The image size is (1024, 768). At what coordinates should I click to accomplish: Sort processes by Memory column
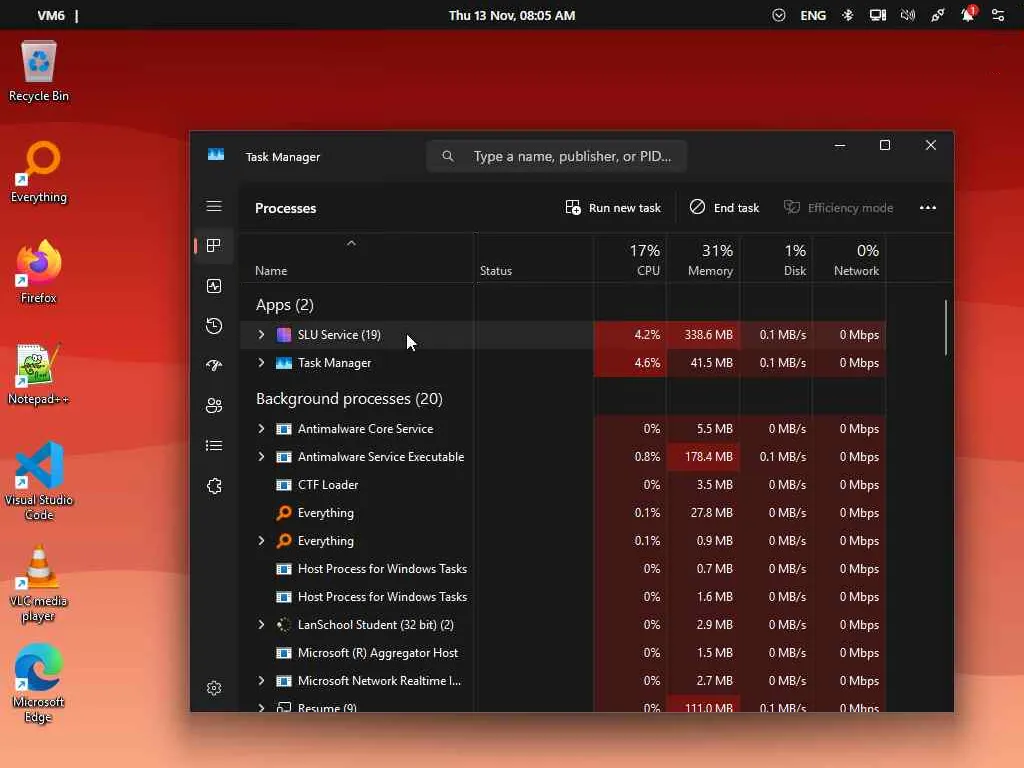pos(703,259)
